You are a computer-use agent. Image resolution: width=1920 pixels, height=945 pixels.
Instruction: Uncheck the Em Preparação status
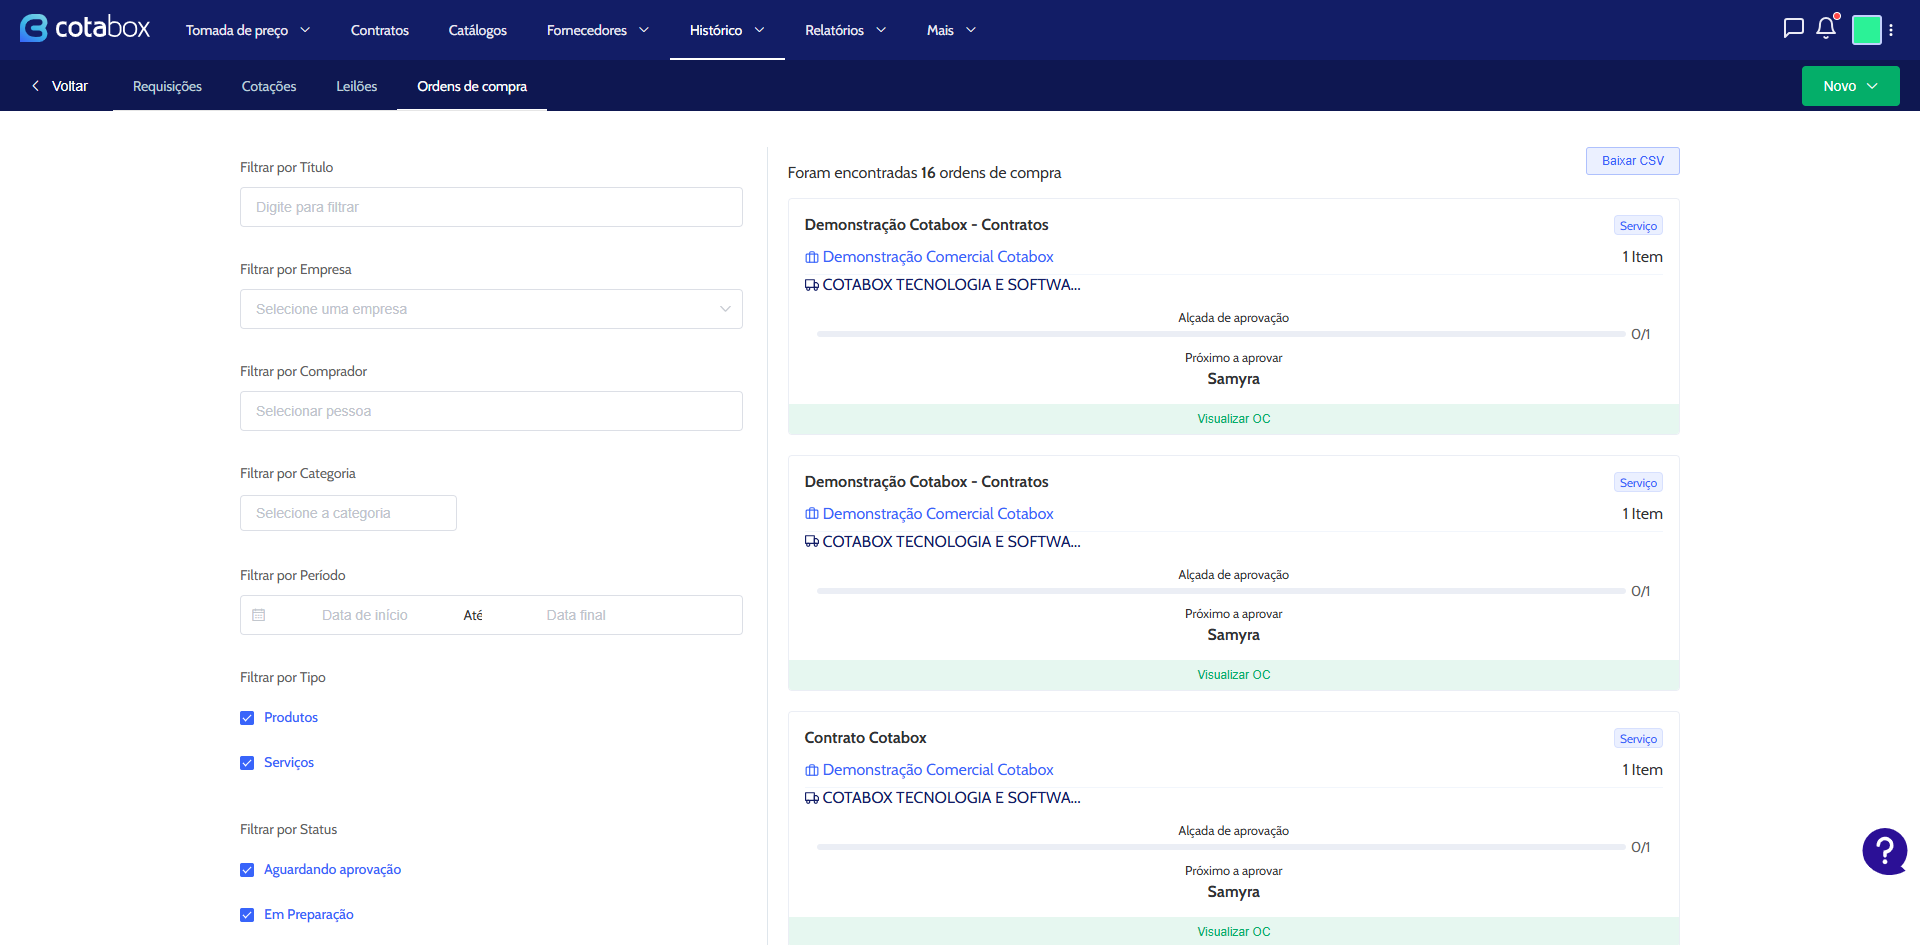coord(247,915)
